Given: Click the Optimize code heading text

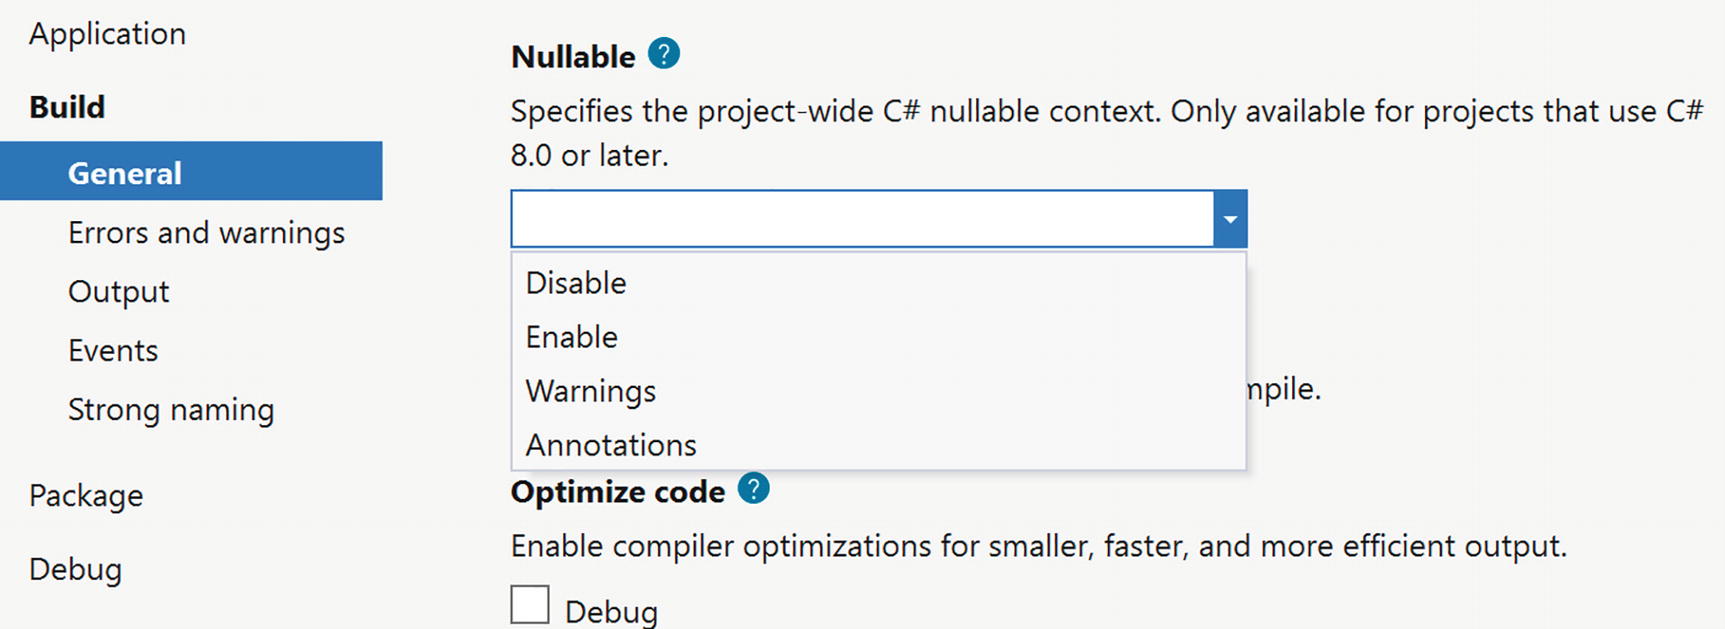Looking at the screenshot, I should [x=617, y=491].
